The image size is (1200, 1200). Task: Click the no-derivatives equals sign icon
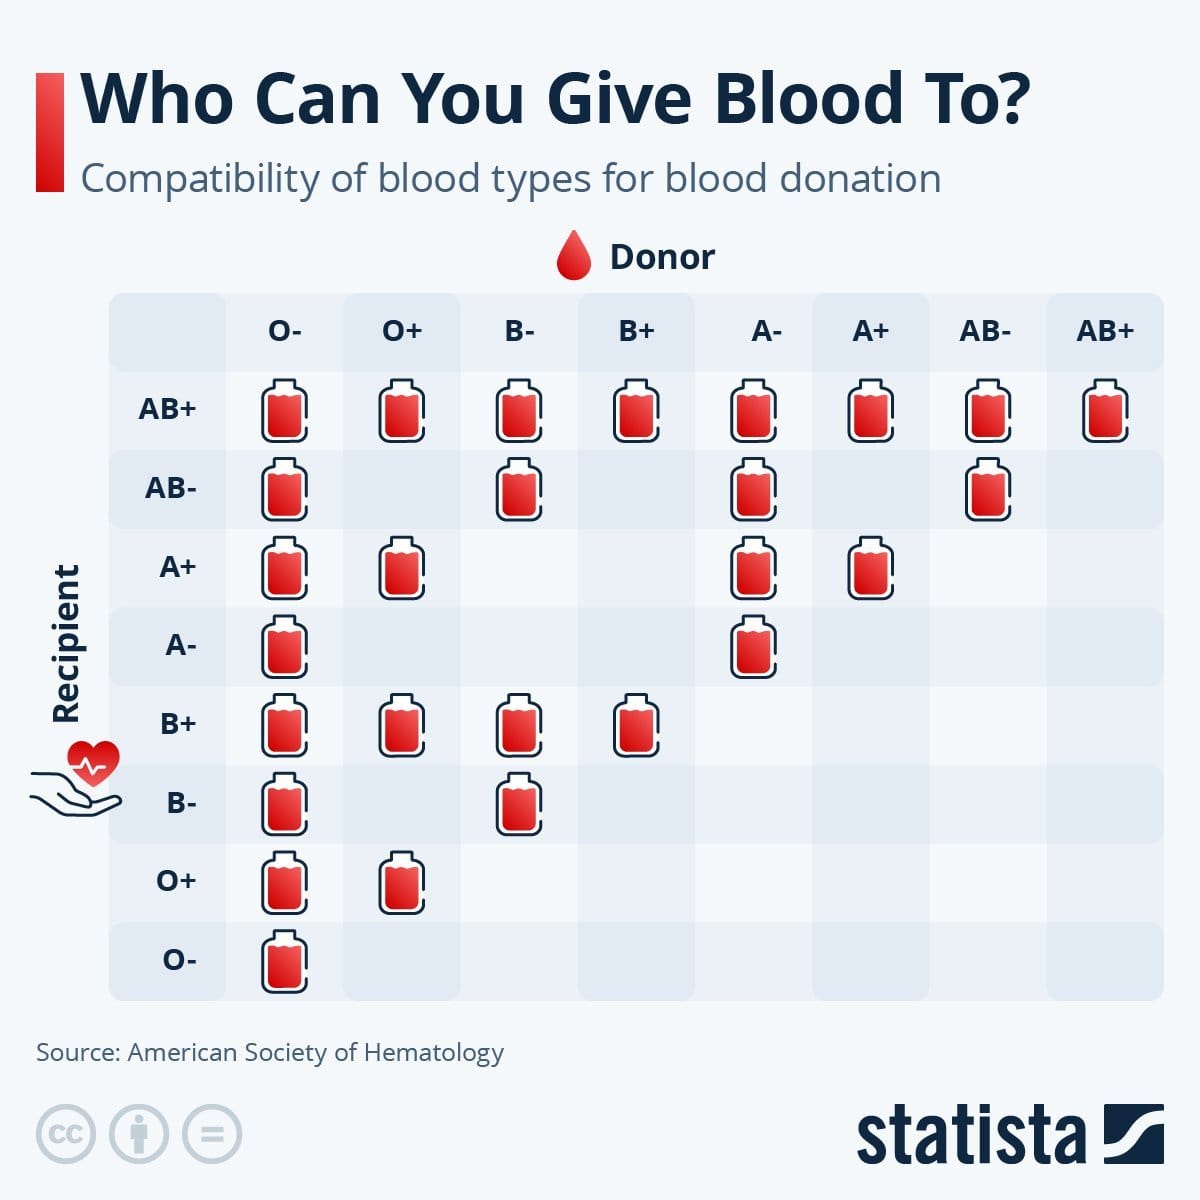click(x=212, y=1134)
